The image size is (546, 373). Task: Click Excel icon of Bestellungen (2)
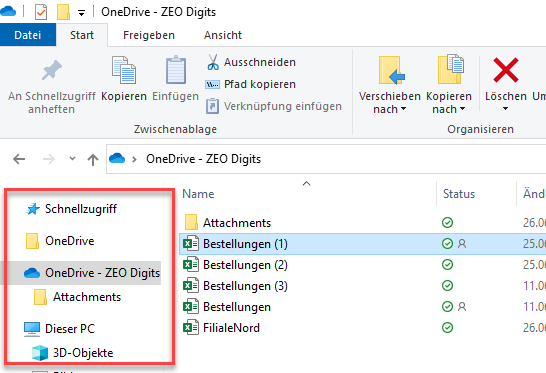click(191, 265)
